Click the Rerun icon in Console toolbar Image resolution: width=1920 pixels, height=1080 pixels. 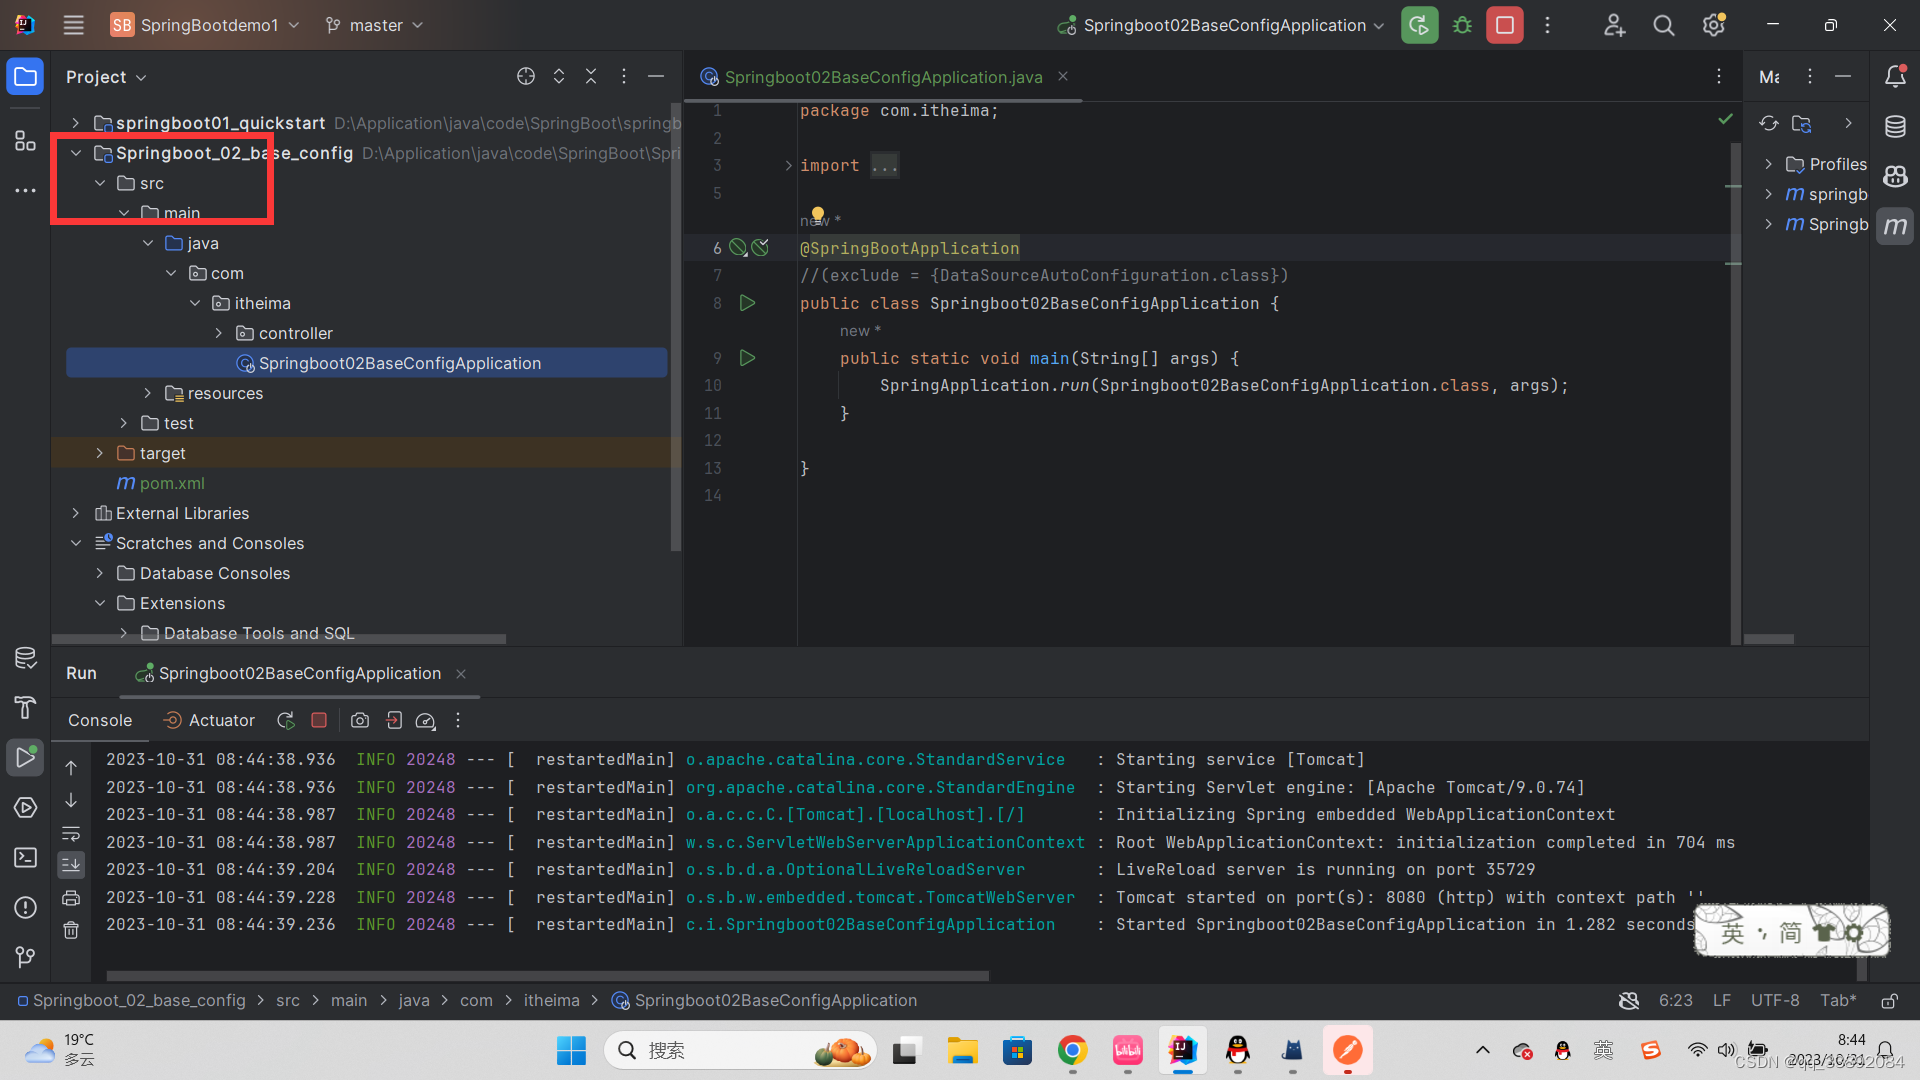point(286,720)
